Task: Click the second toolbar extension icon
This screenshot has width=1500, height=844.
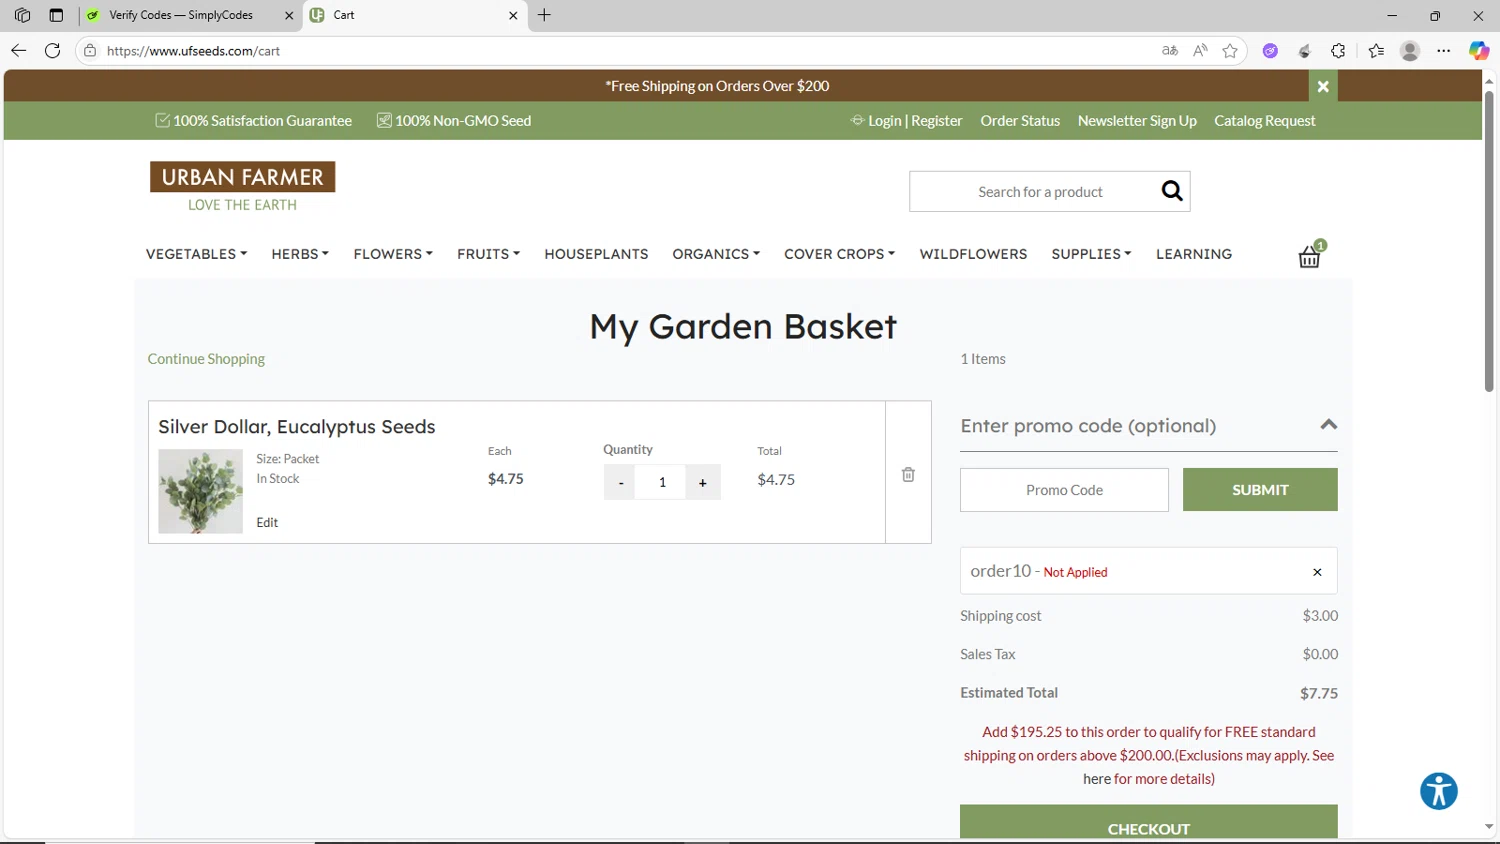Action: click(1304, 51)
